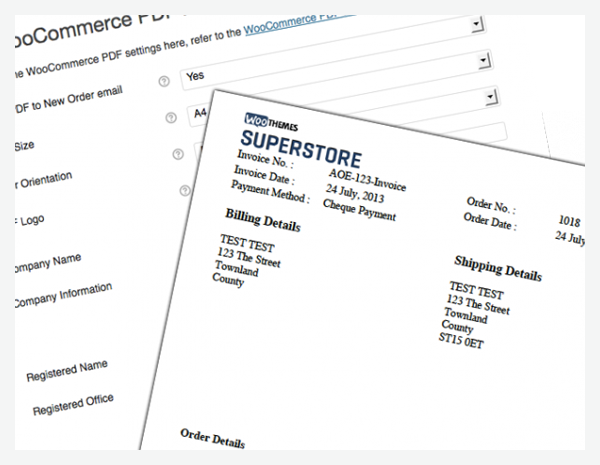Click the 'PDF to New Order email' label
The width and height of the screenshot is (600, 465).
coord(69,99)
